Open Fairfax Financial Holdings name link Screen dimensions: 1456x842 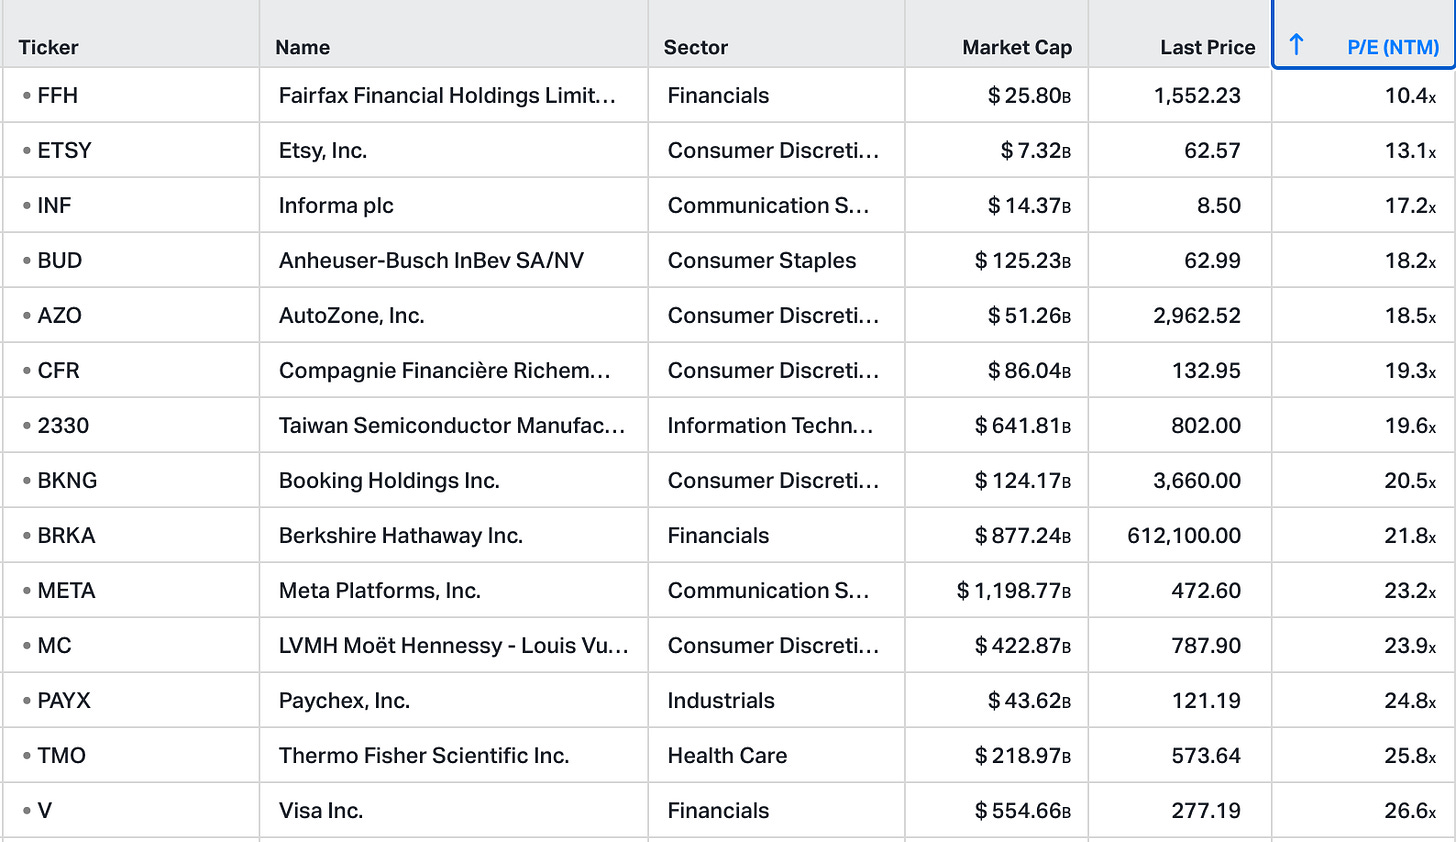click(x=446, y=96)
